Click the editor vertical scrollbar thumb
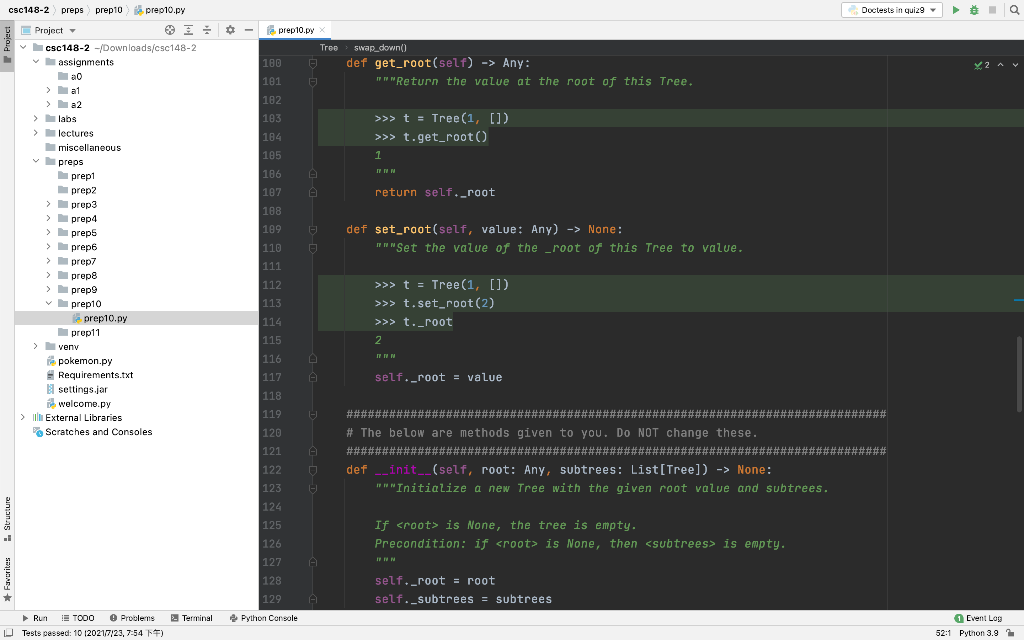The height and width of the screenshot is (640, 1024). click(x=1019, y=374)
